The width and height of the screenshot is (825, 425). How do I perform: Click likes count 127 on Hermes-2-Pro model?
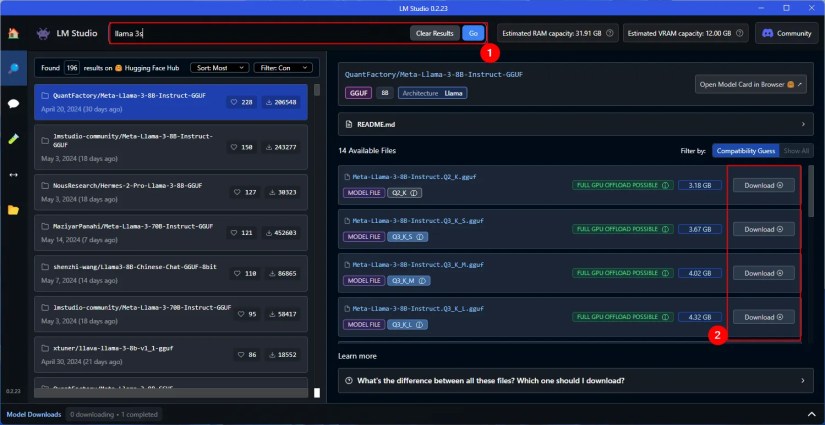[x=245, y=193]
